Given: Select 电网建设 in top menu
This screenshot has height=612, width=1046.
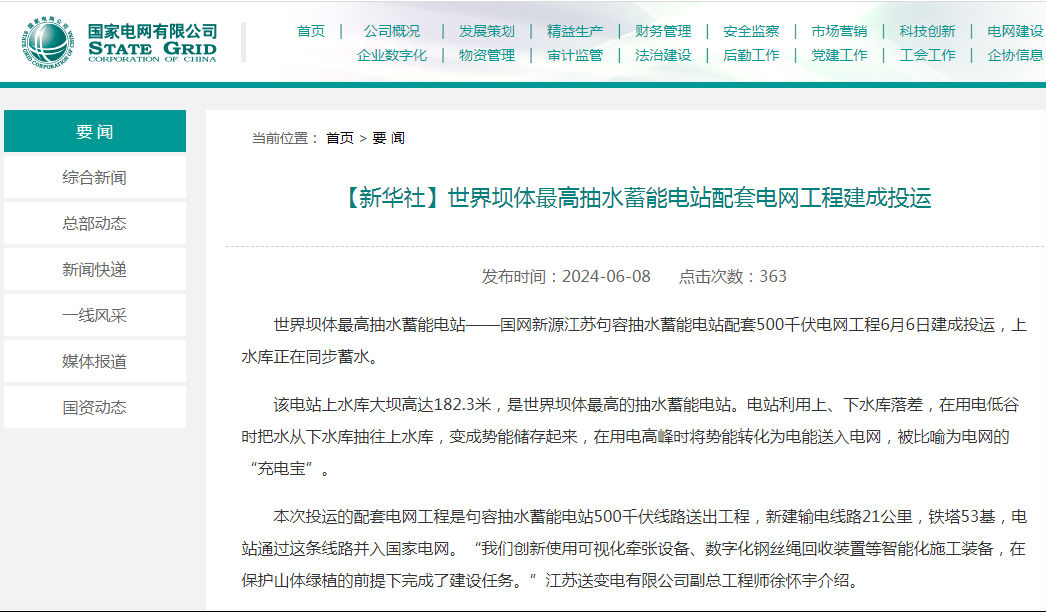Looking at the screenshot, I should (x=1015, y=31).
